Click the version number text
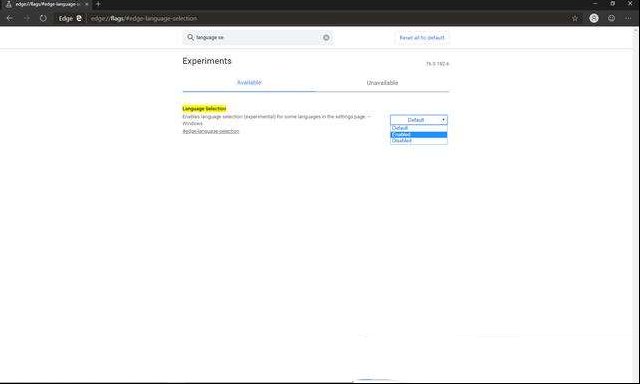640x384 pixels. tap(438, 64)
